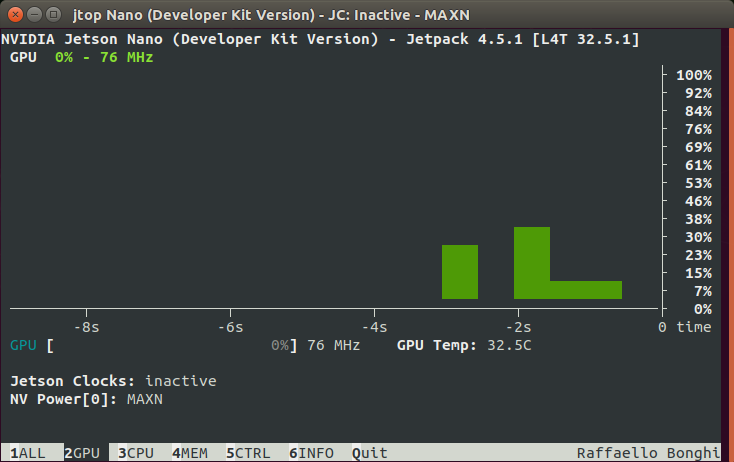Click the -8s time axis label
Image resolution: width=734 pixels, height=462 pixels.
[87, 327]
